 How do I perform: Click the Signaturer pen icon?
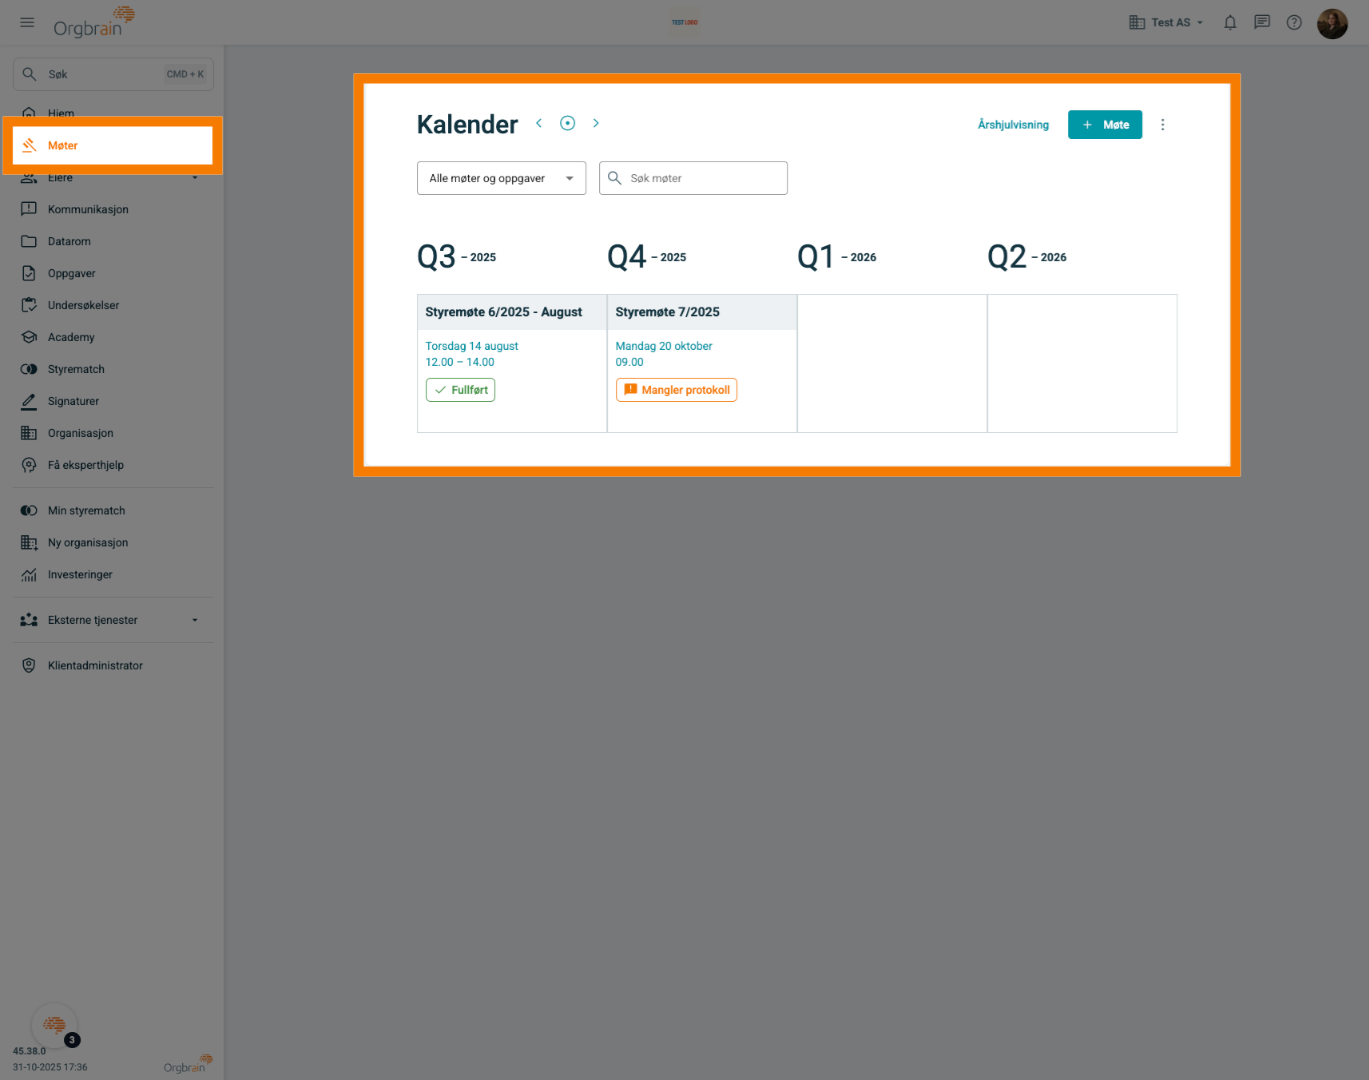click(29, 401)
